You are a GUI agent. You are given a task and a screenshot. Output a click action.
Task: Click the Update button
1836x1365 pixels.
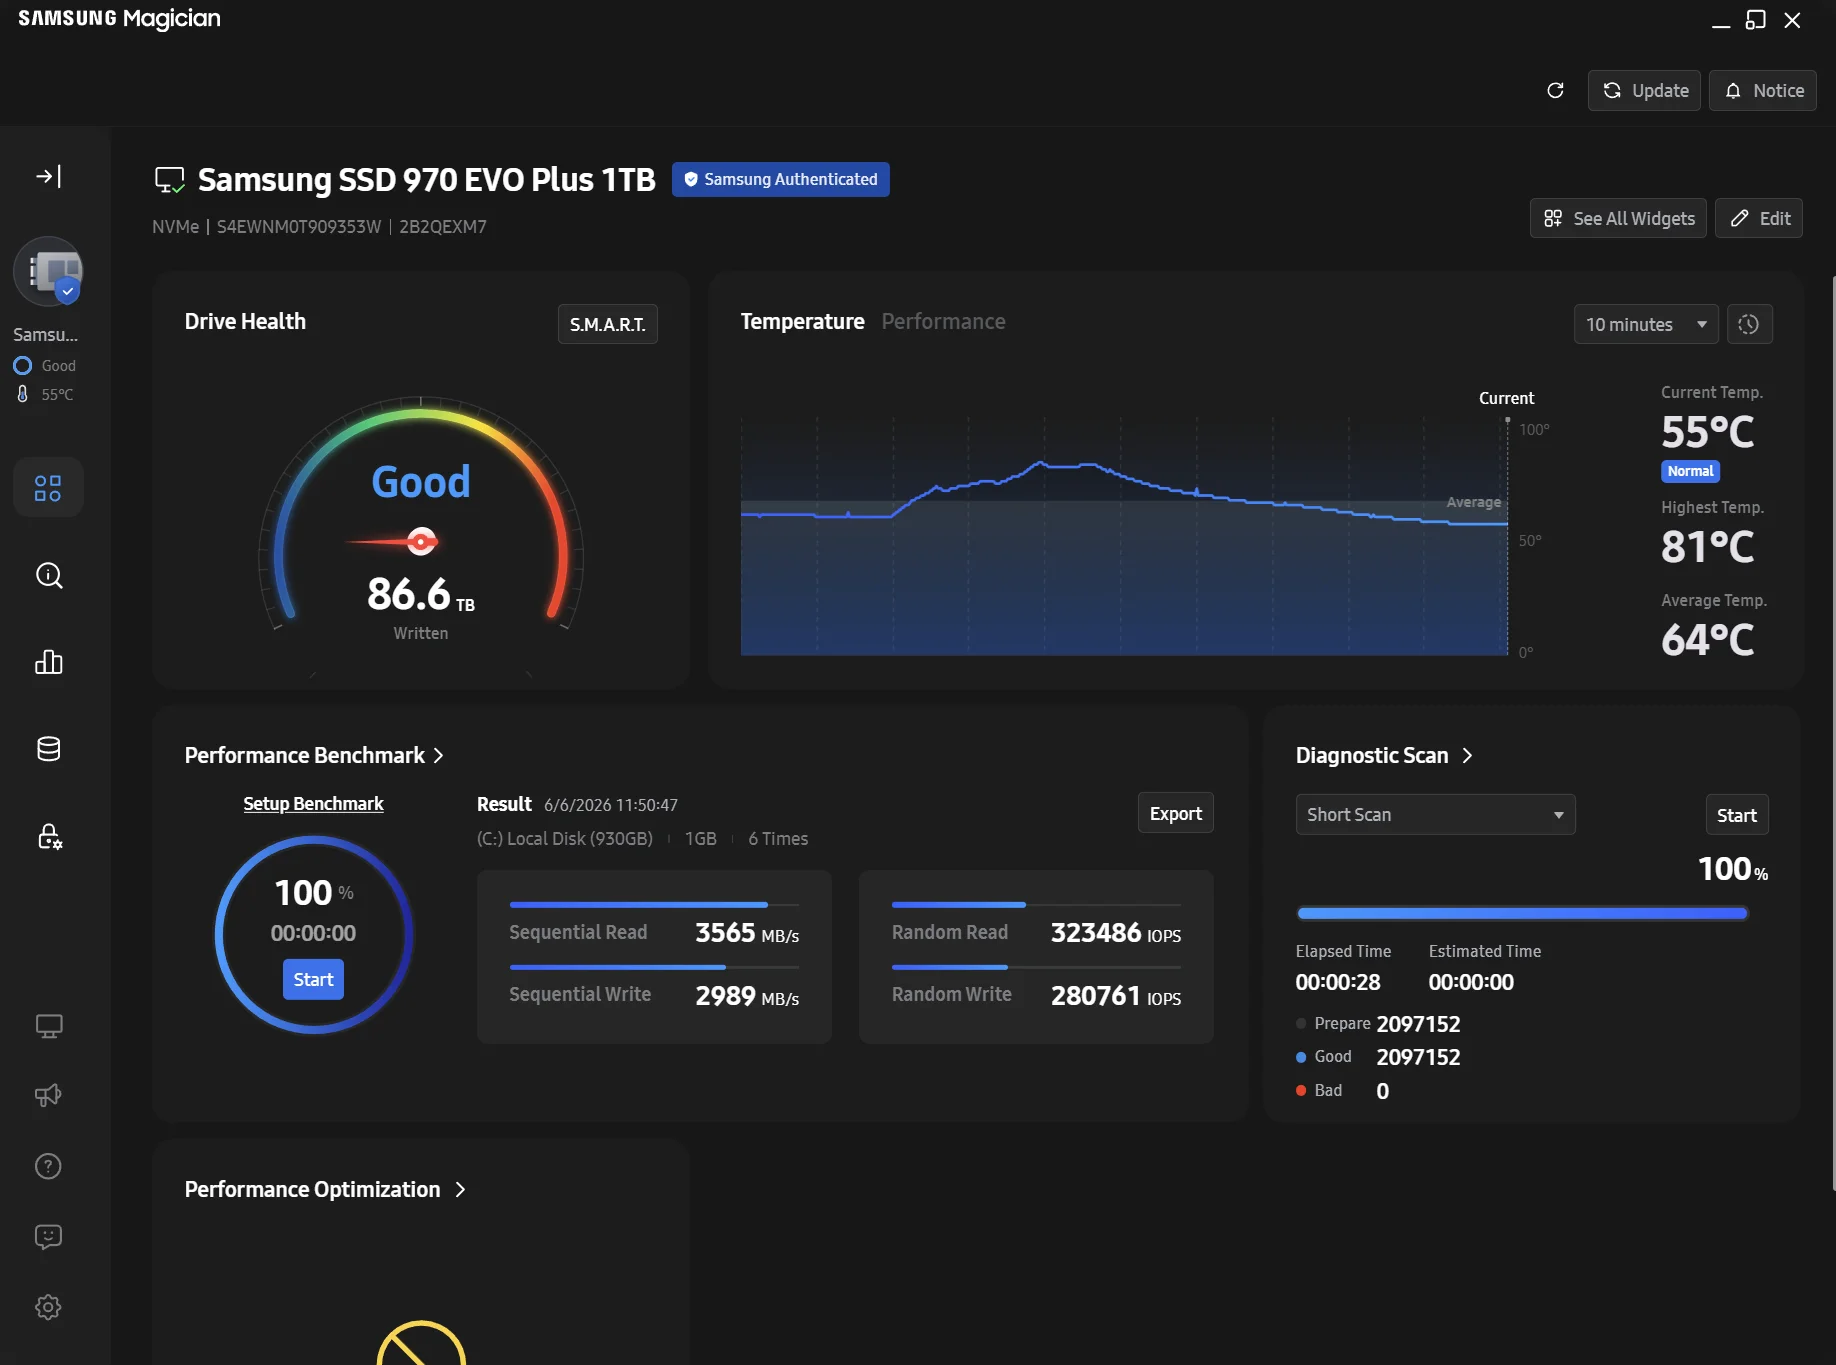pyautogui.click(x=1644, y=91)
